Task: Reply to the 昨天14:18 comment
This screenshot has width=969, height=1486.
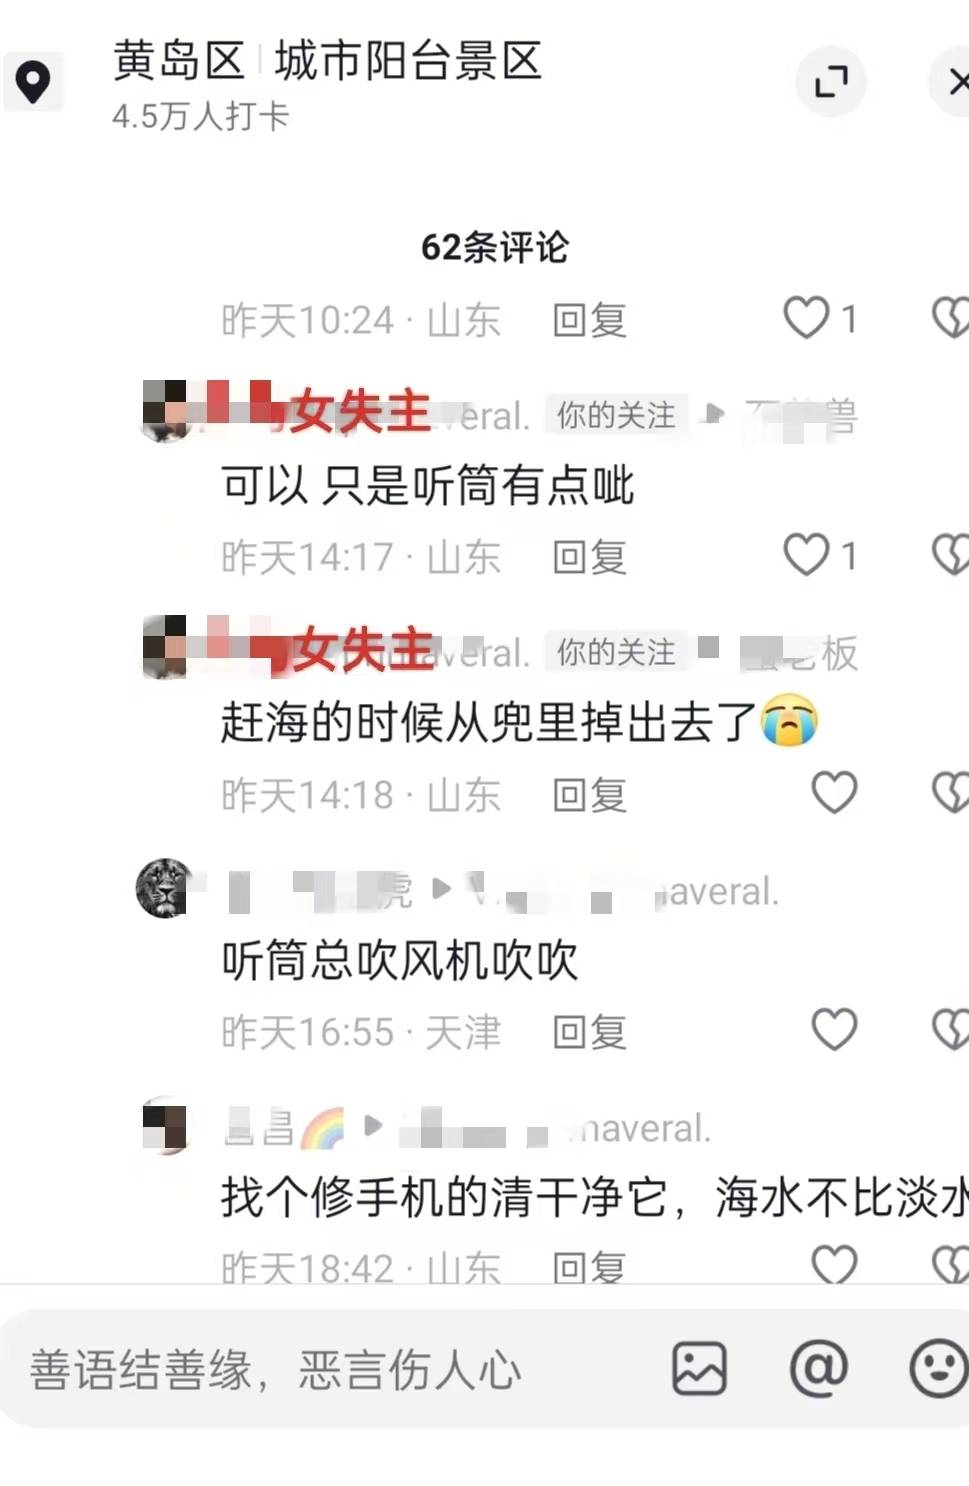Action: [590, 795]
